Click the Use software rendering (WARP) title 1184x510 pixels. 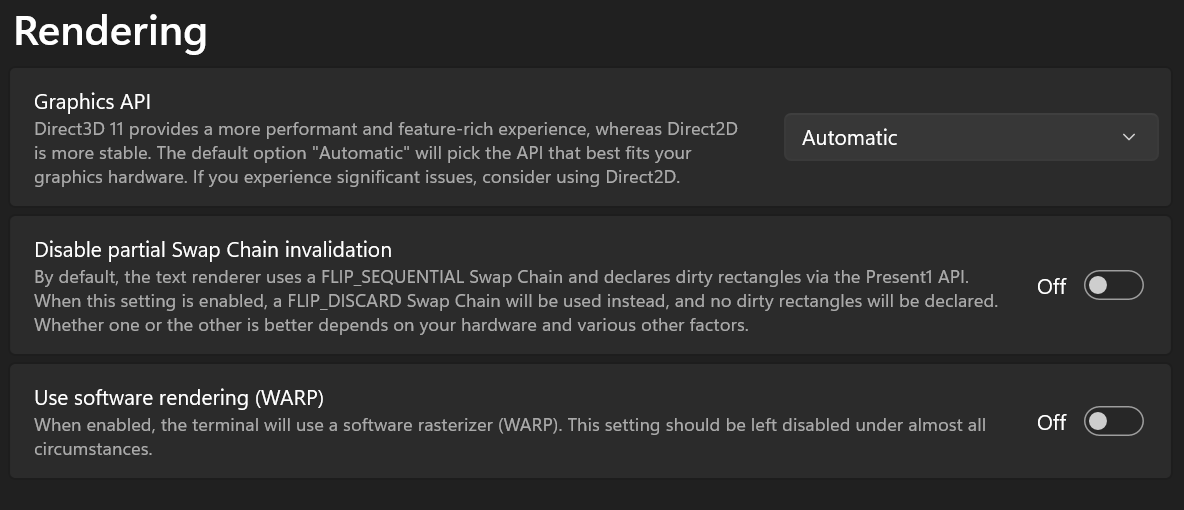179,397
